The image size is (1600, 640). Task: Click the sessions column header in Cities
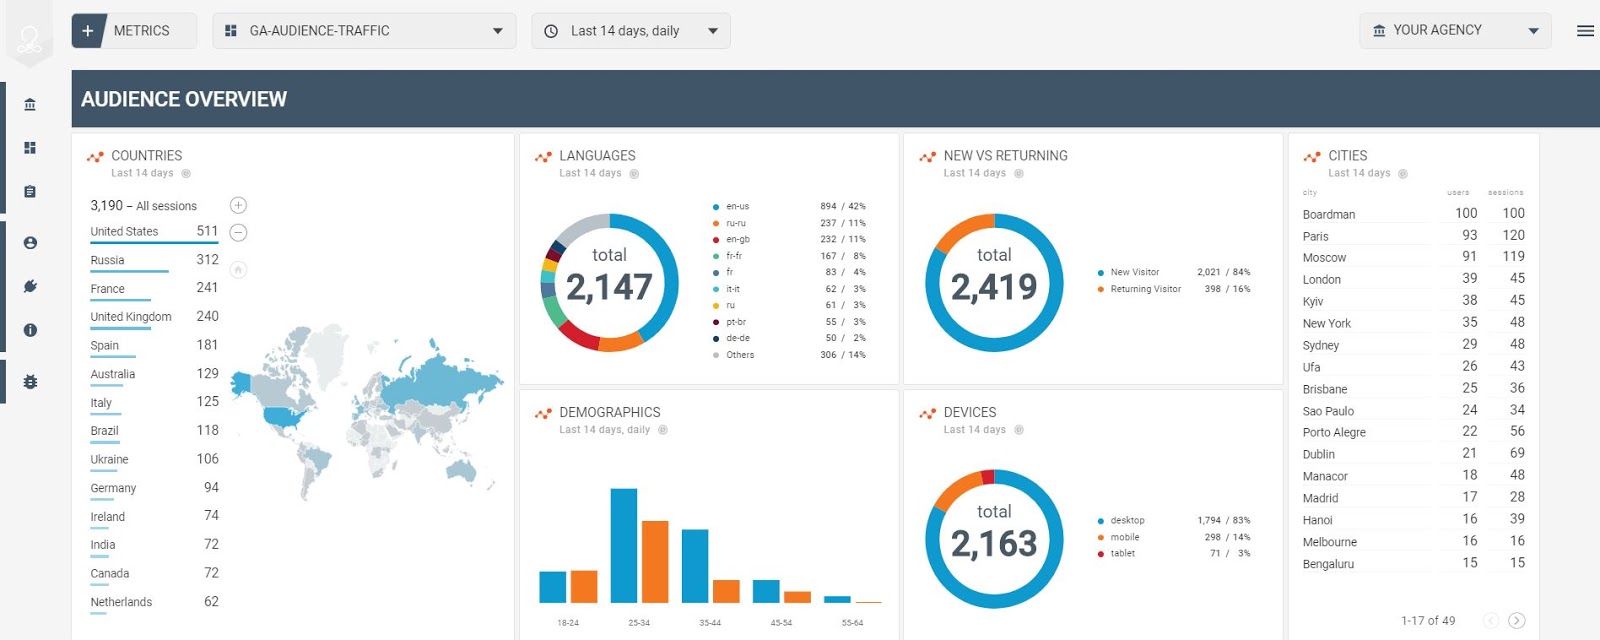1505,193
